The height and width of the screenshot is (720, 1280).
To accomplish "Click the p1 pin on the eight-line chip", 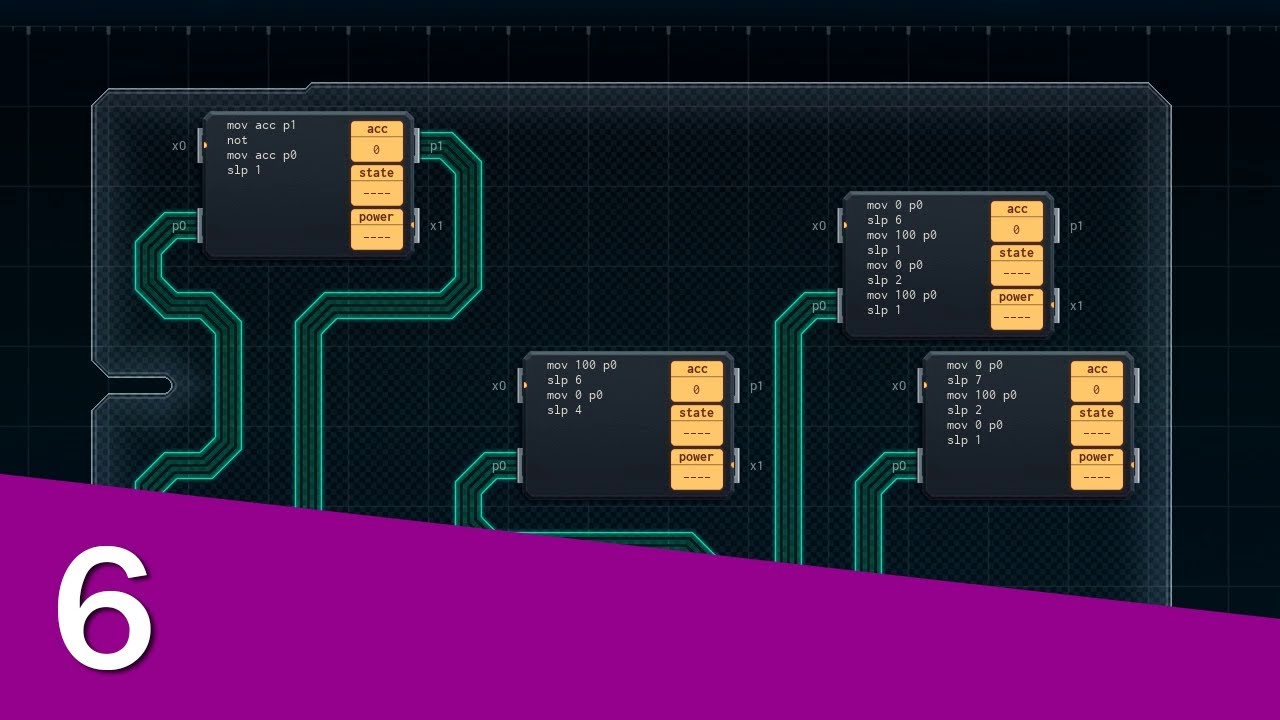I will coord(1076,226).
